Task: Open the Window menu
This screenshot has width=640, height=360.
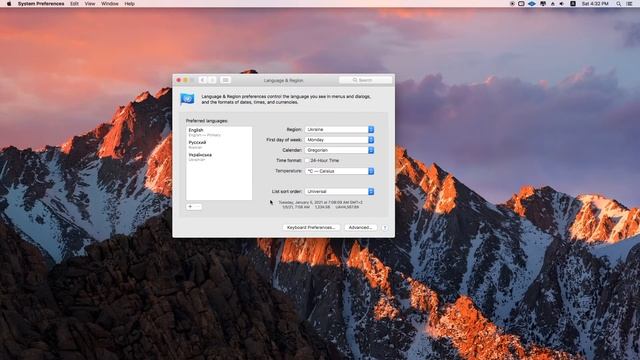Action: pyautogui.click(x=109, y=4)
